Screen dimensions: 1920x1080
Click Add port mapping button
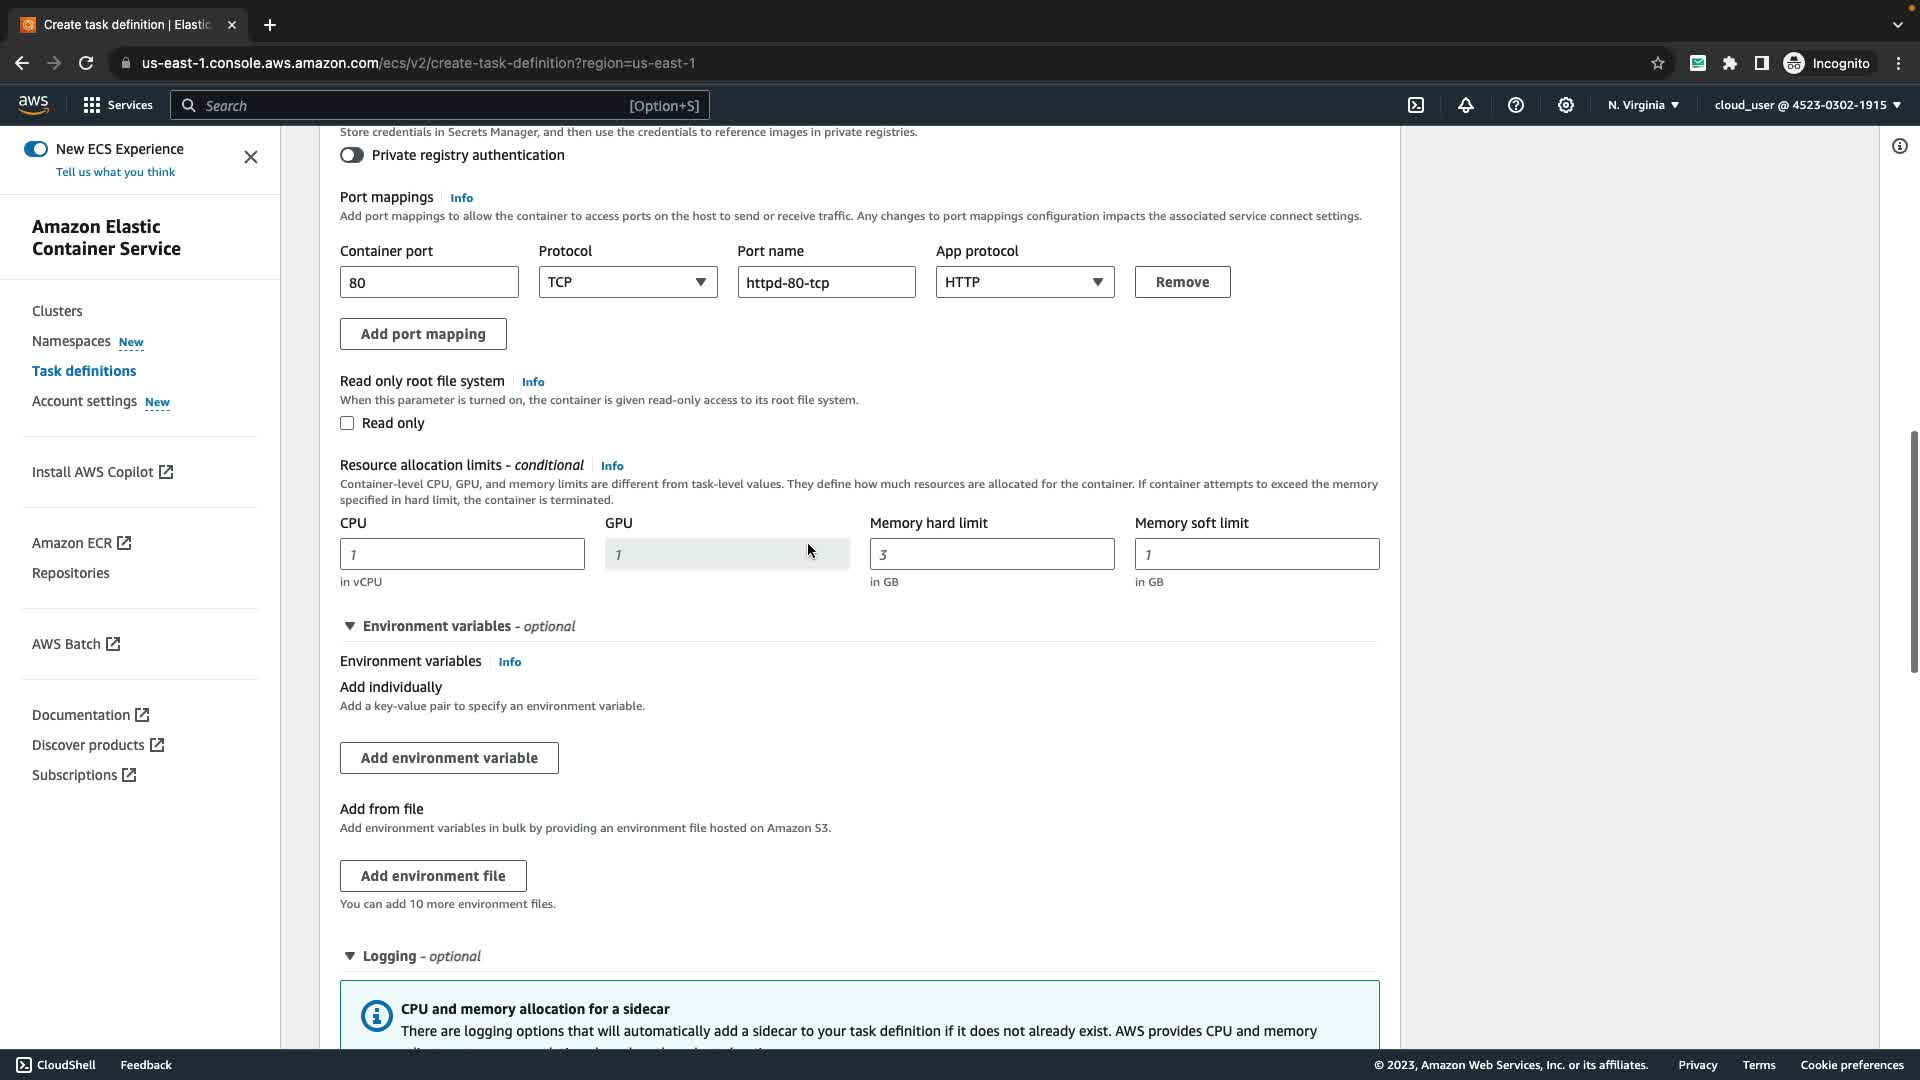coord(423,334)
